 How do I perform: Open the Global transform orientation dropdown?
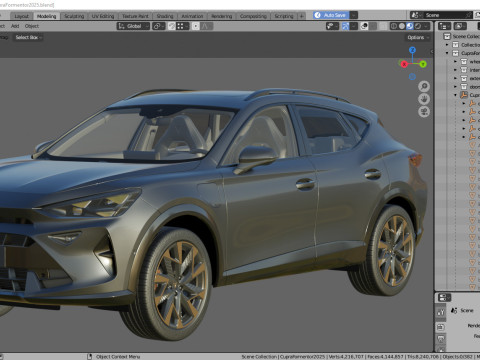tap(133, 26)
